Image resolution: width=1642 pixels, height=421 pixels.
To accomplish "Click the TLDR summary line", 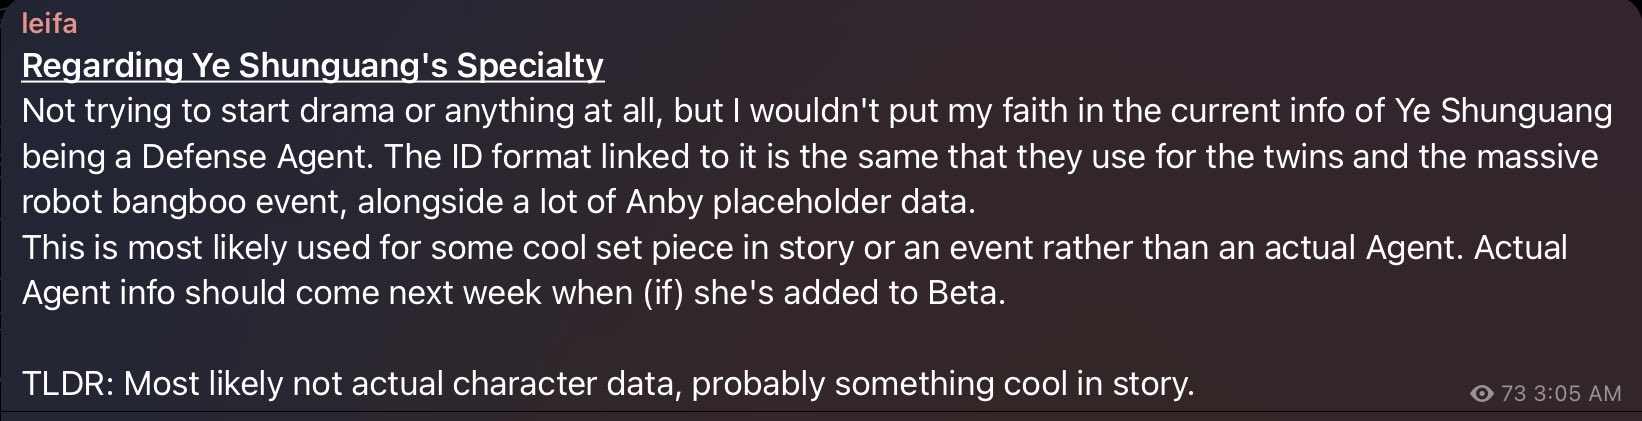I will pyautogui.click(x=608, y=384).
